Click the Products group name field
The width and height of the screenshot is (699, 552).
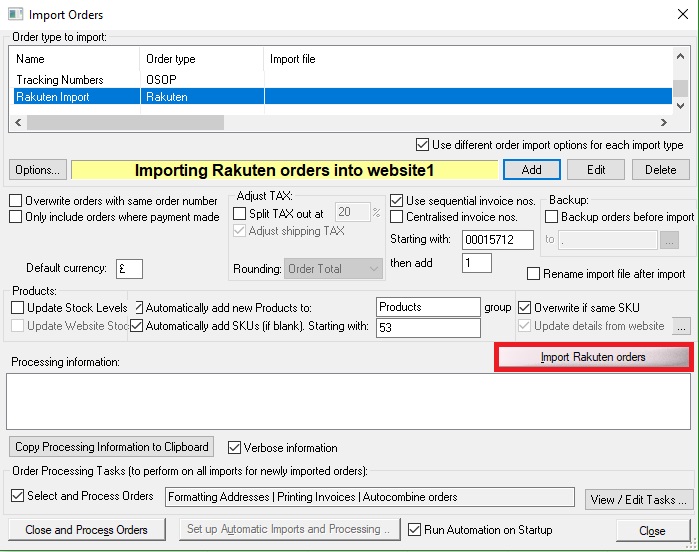428,307
